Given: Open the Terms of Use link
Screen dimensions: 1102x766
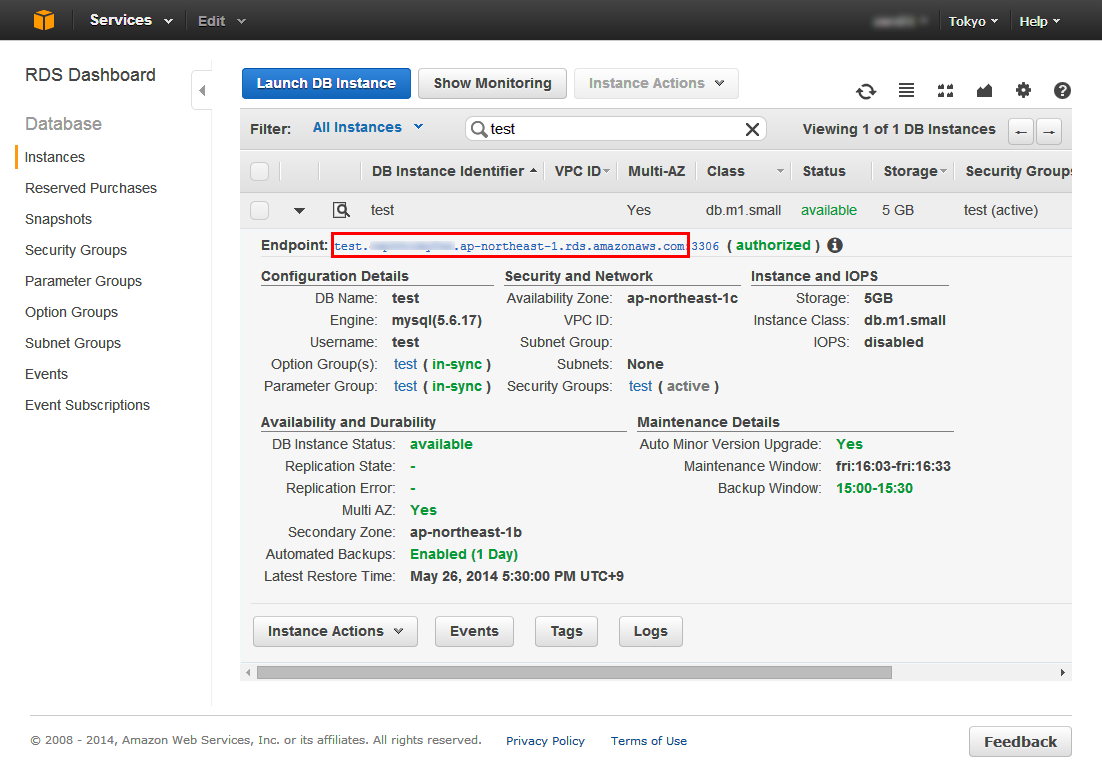Looking at the screenshot, I should pos(649,741).
